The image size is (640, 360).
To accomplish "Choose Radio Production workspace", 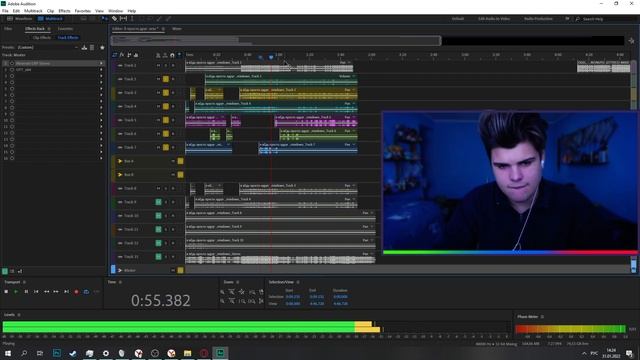I will click(538, 19).
